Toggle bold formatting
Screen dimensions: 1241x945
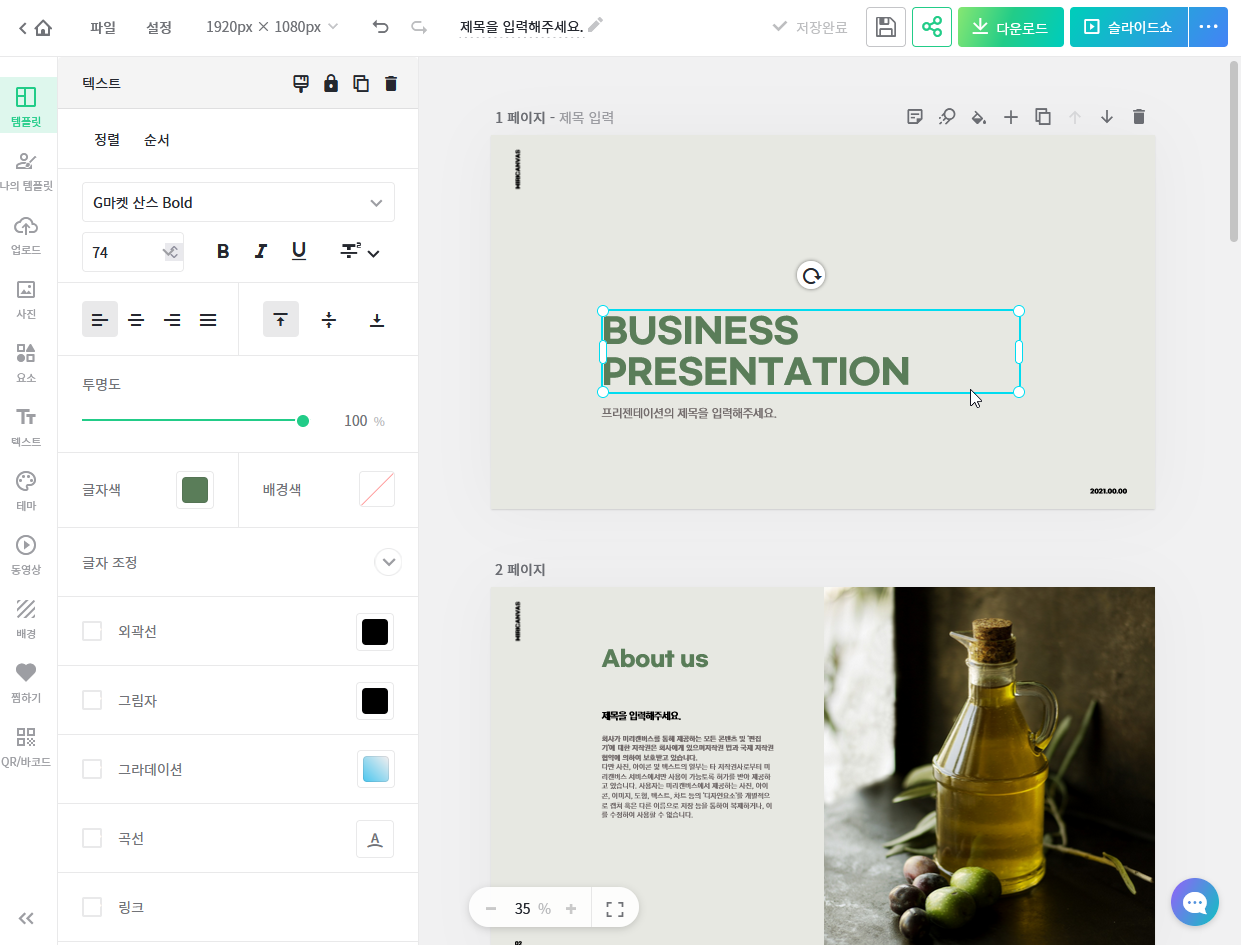tap(223, 251)
